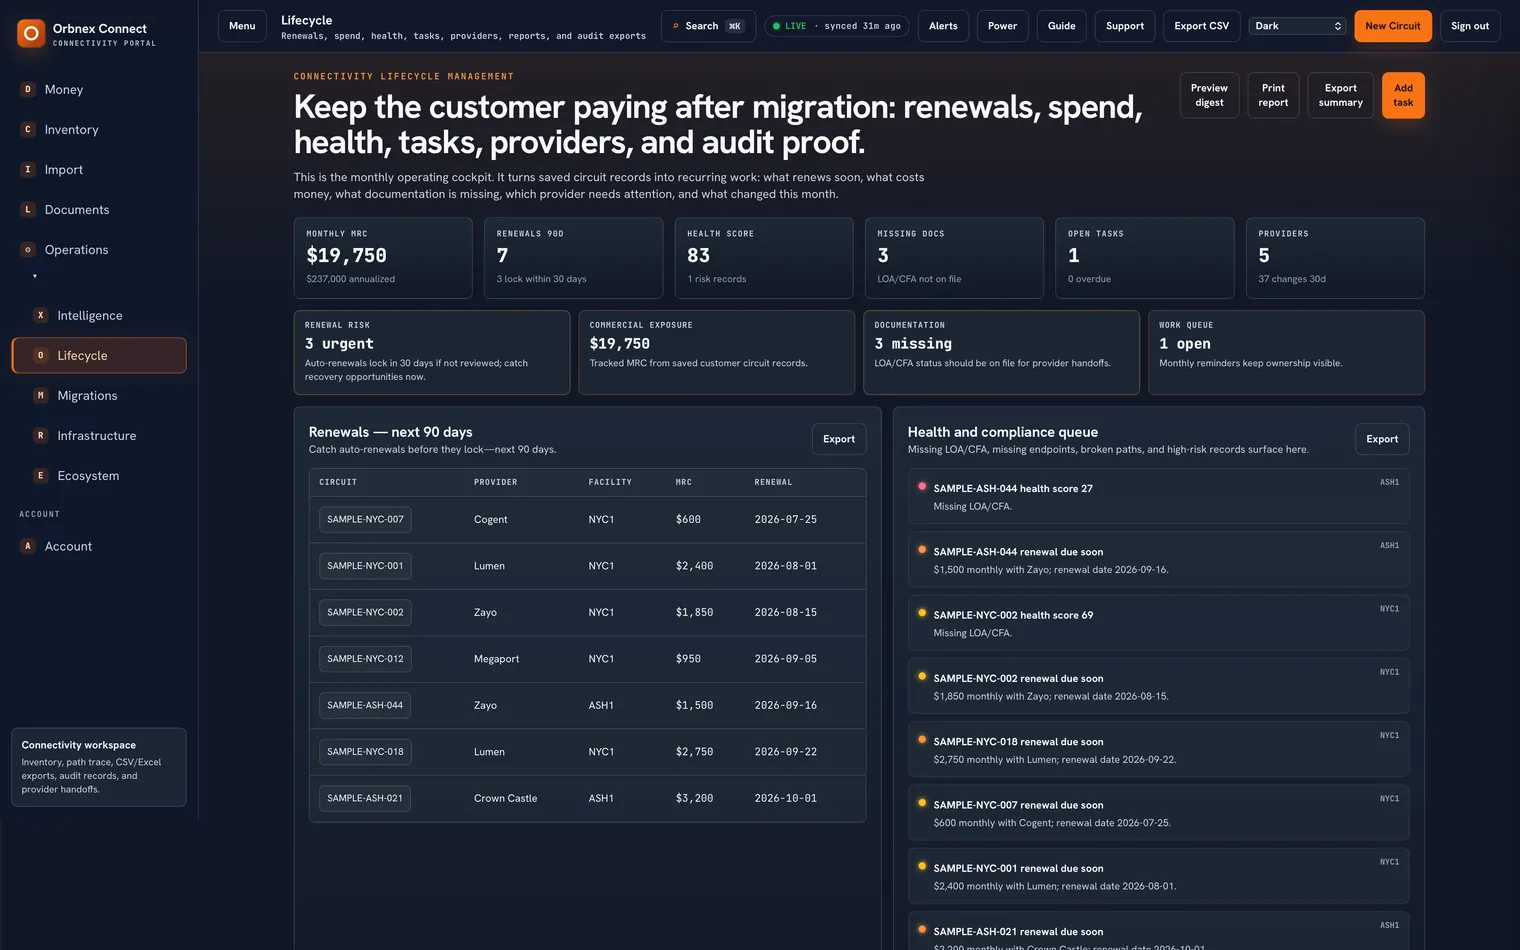Open Documents in the sidebar
The height and width of the screenshot is (950, 1520).
click(99, 209)
